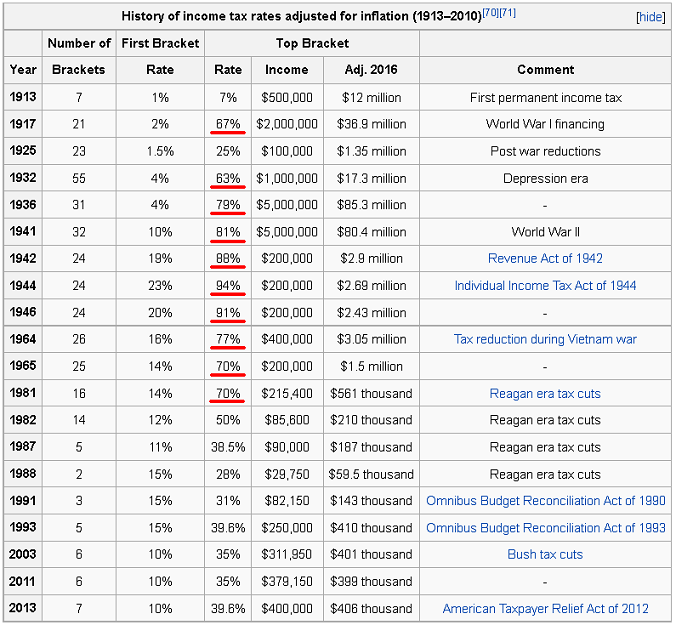Open the Revenue Act of 1942 link

pyautogui.click(x=545, y=258)
